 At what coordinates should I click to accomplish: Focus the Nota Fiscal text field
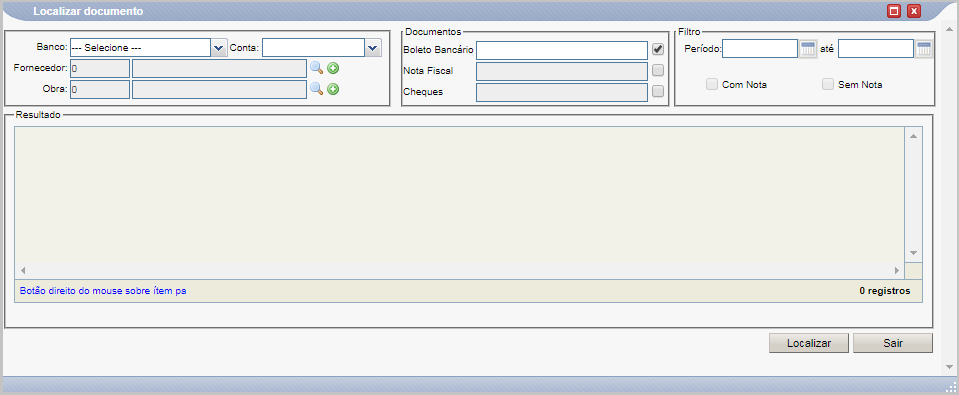pyautogui.click(x=561, y=72)
